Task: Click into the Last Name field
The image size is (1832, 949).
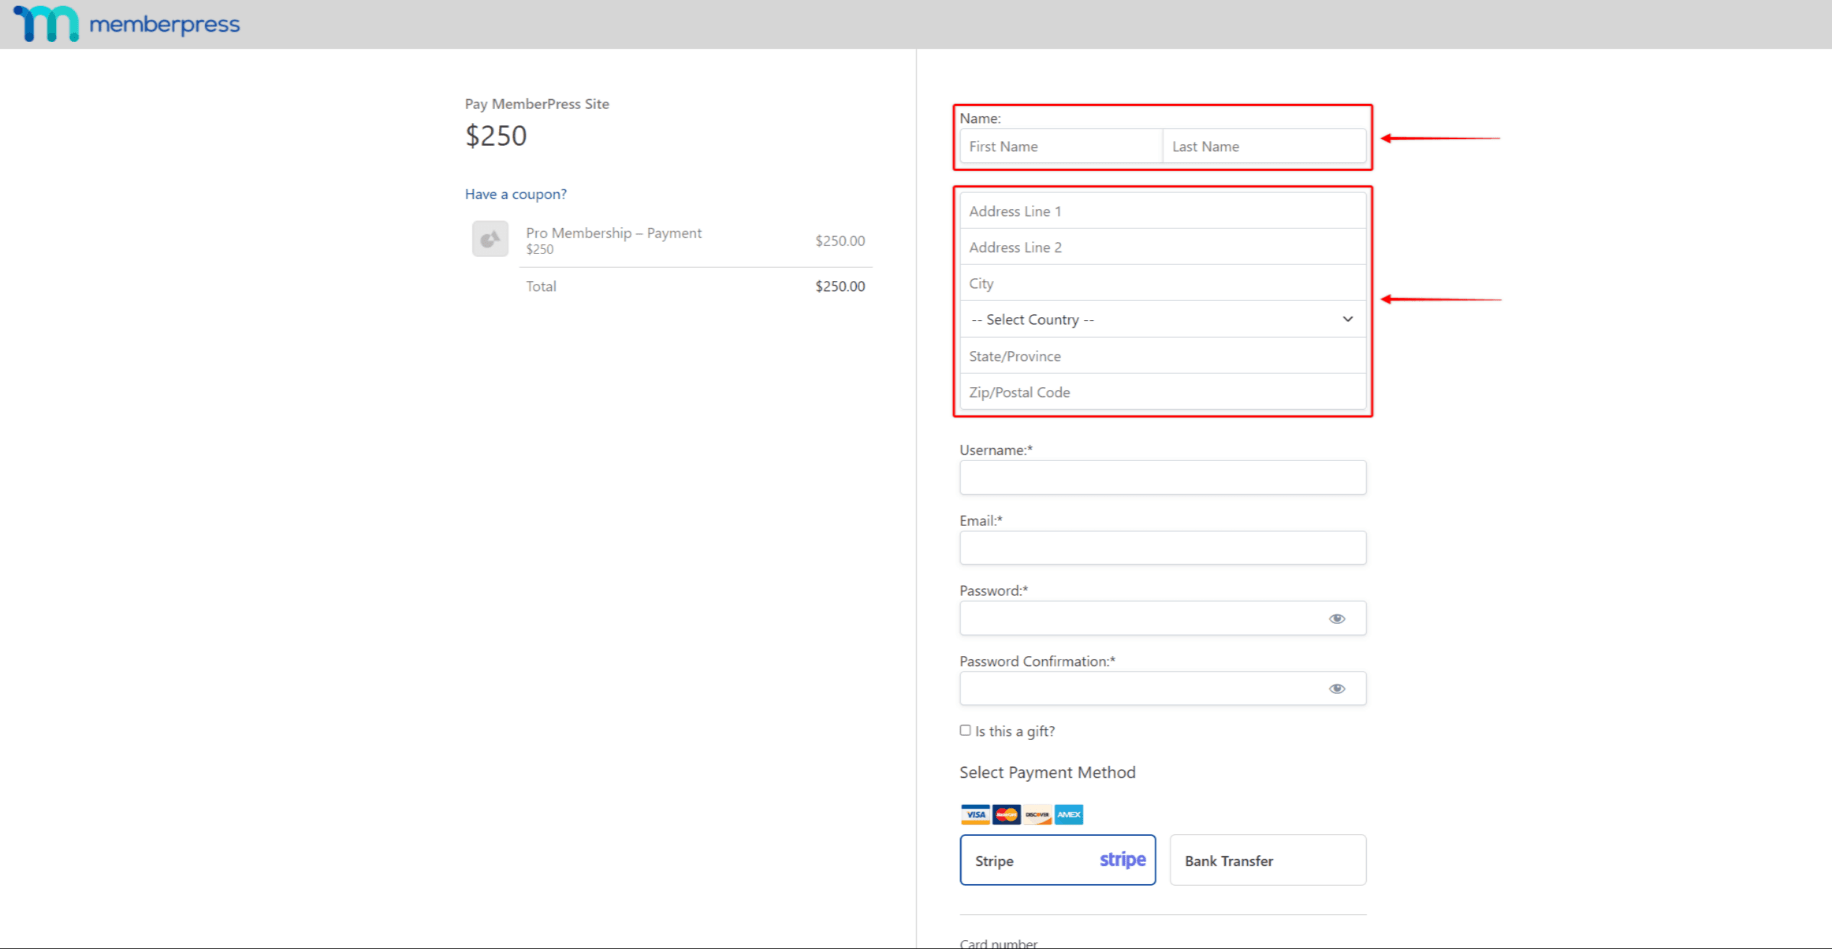Action: pos(1264,147)
